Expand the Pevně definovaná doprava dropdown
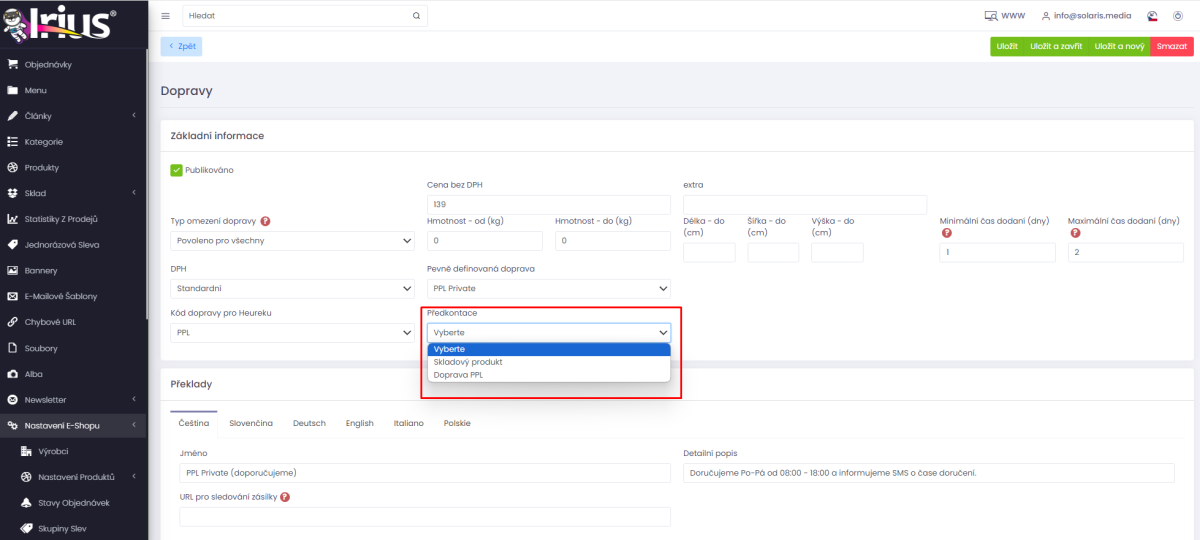This screenshot has width=1200, height=540. [549, 288]
